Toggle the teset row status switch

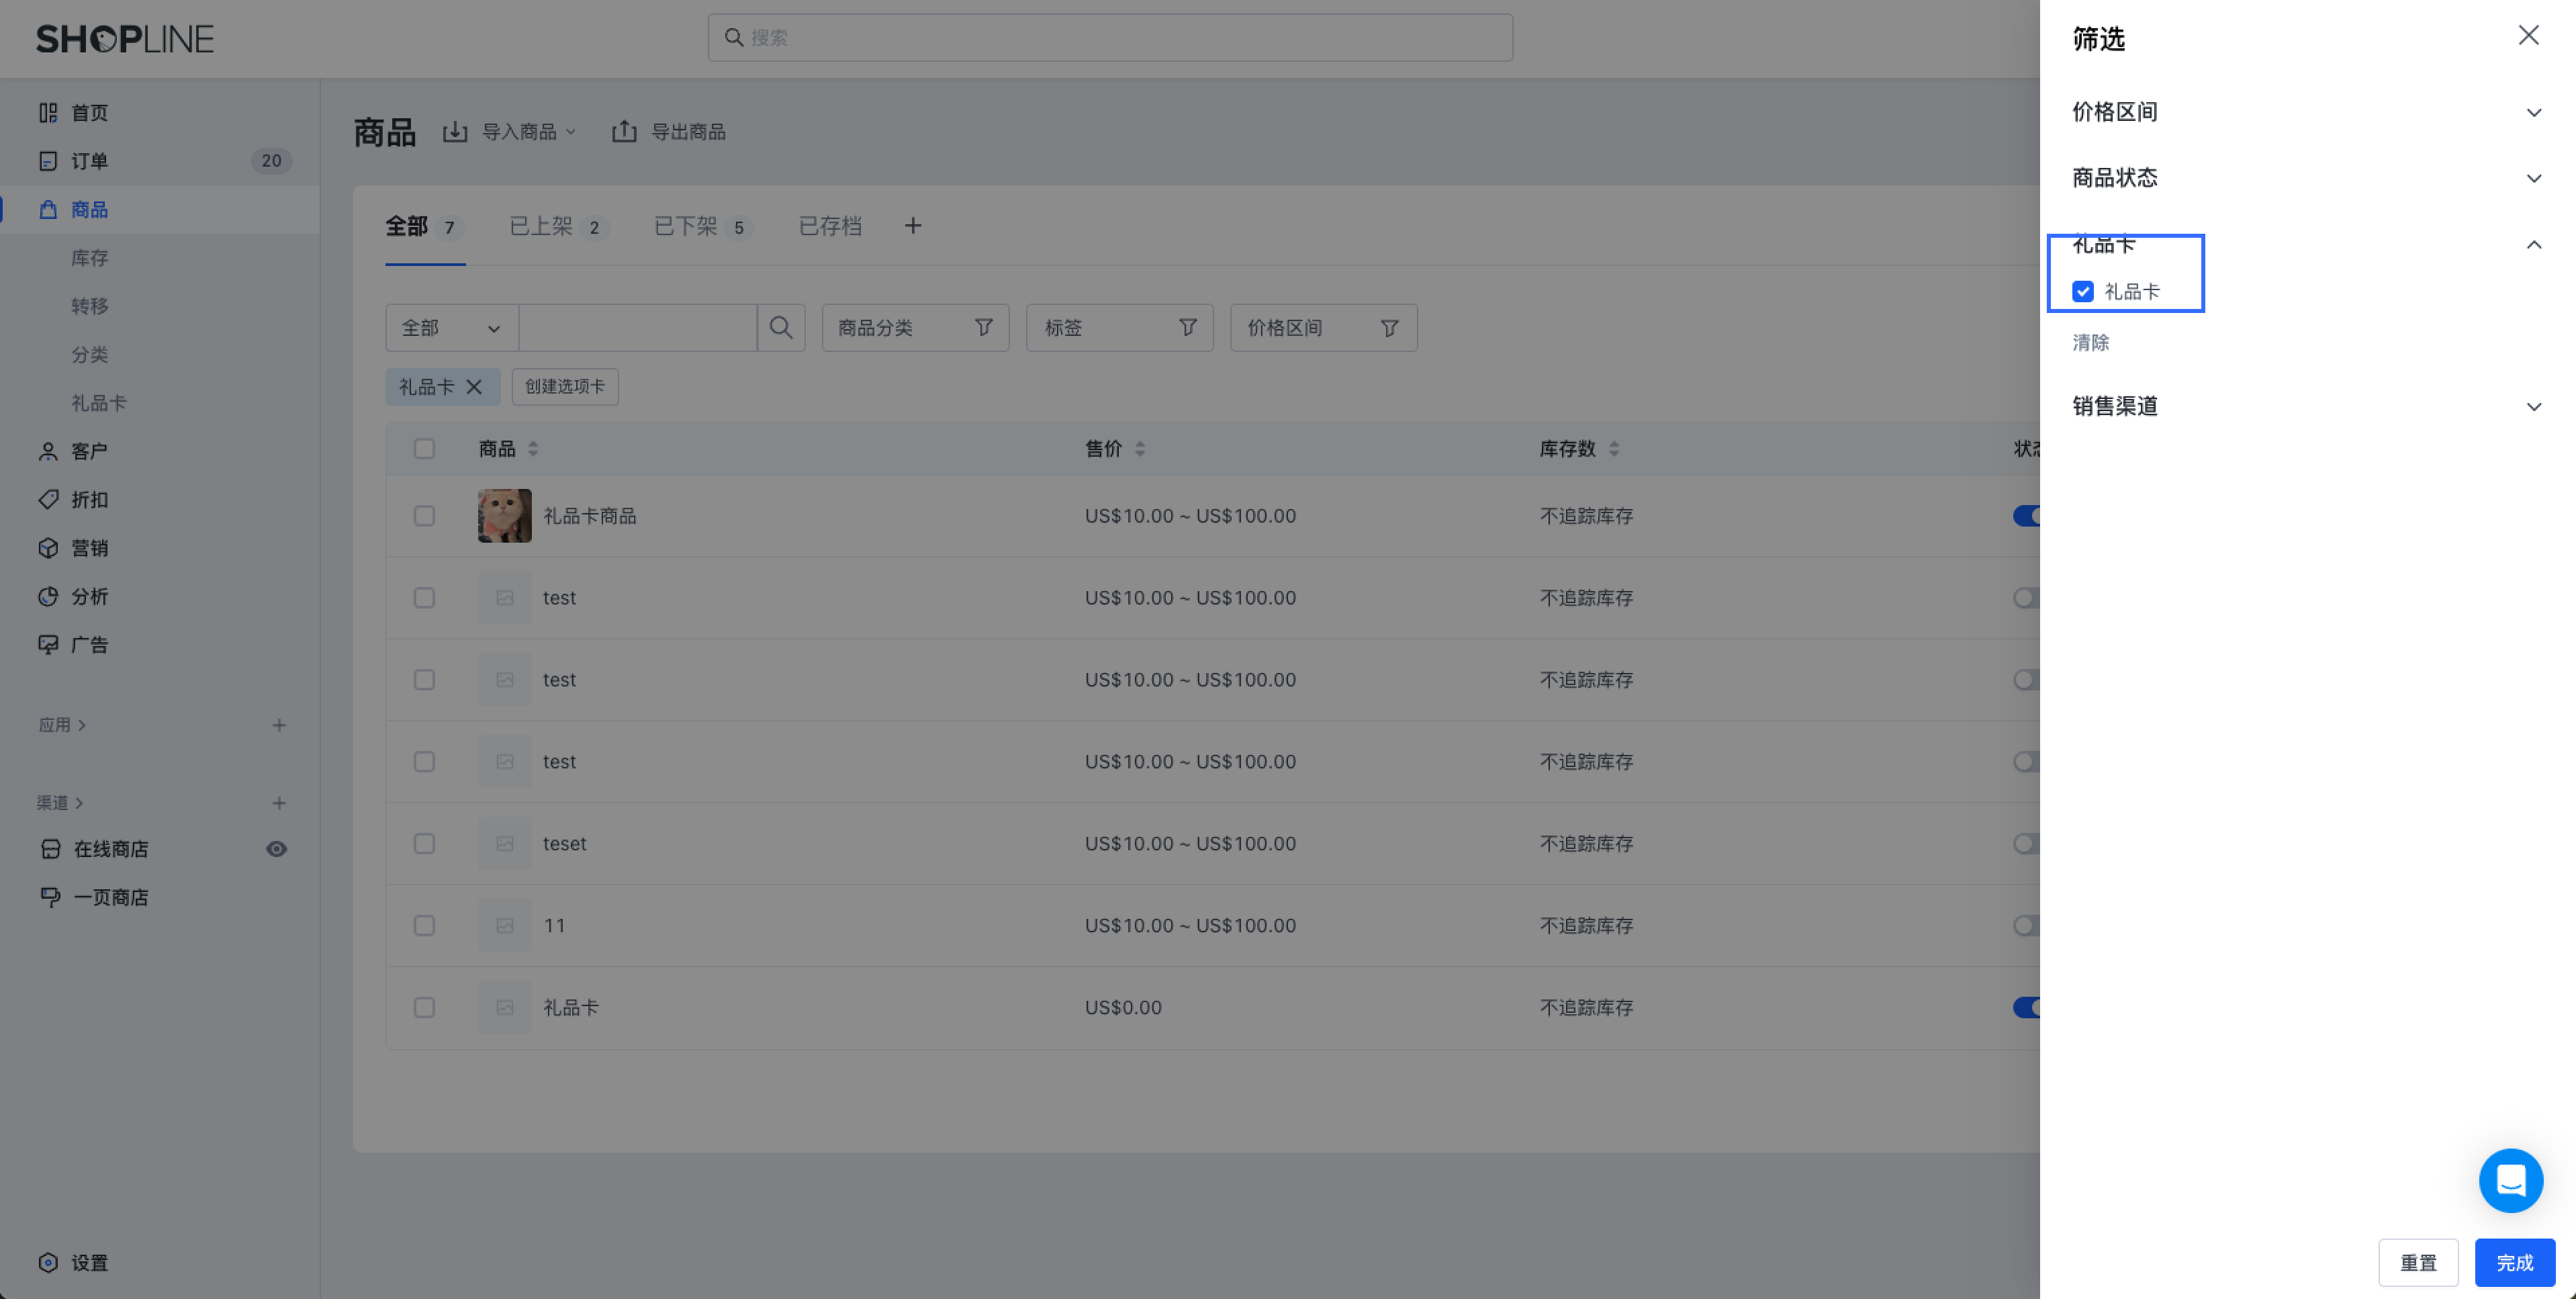click(2027, 844)
